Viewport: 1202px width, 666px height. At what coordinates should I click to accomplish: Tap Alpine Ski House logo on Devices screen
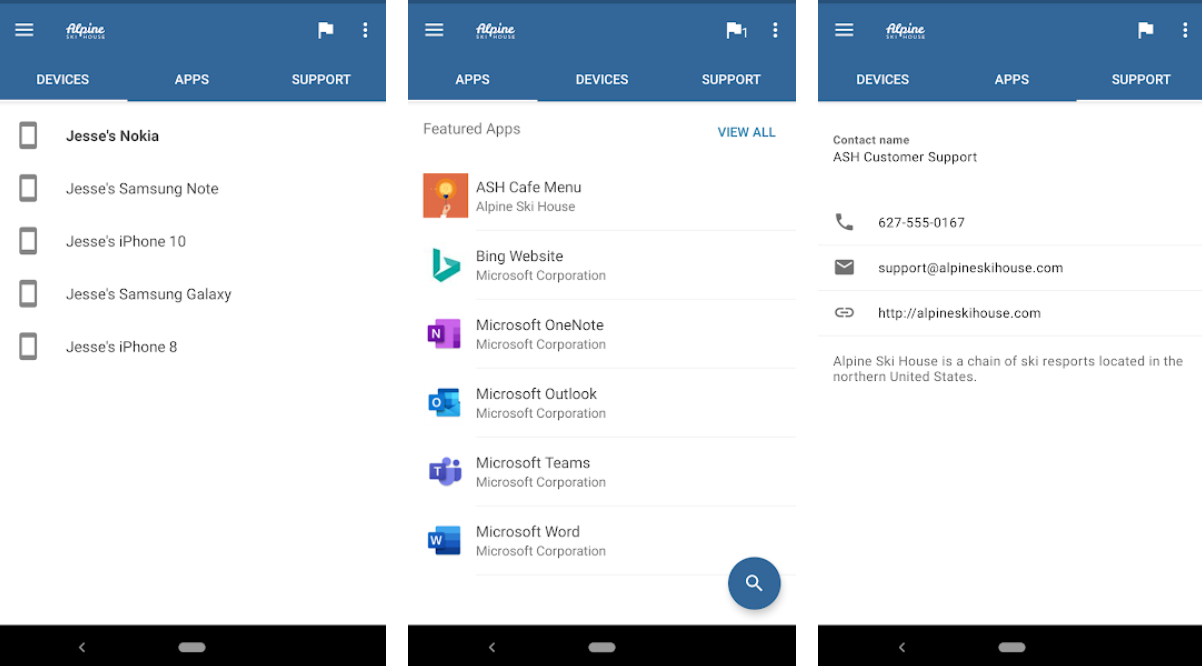[86, 31]
